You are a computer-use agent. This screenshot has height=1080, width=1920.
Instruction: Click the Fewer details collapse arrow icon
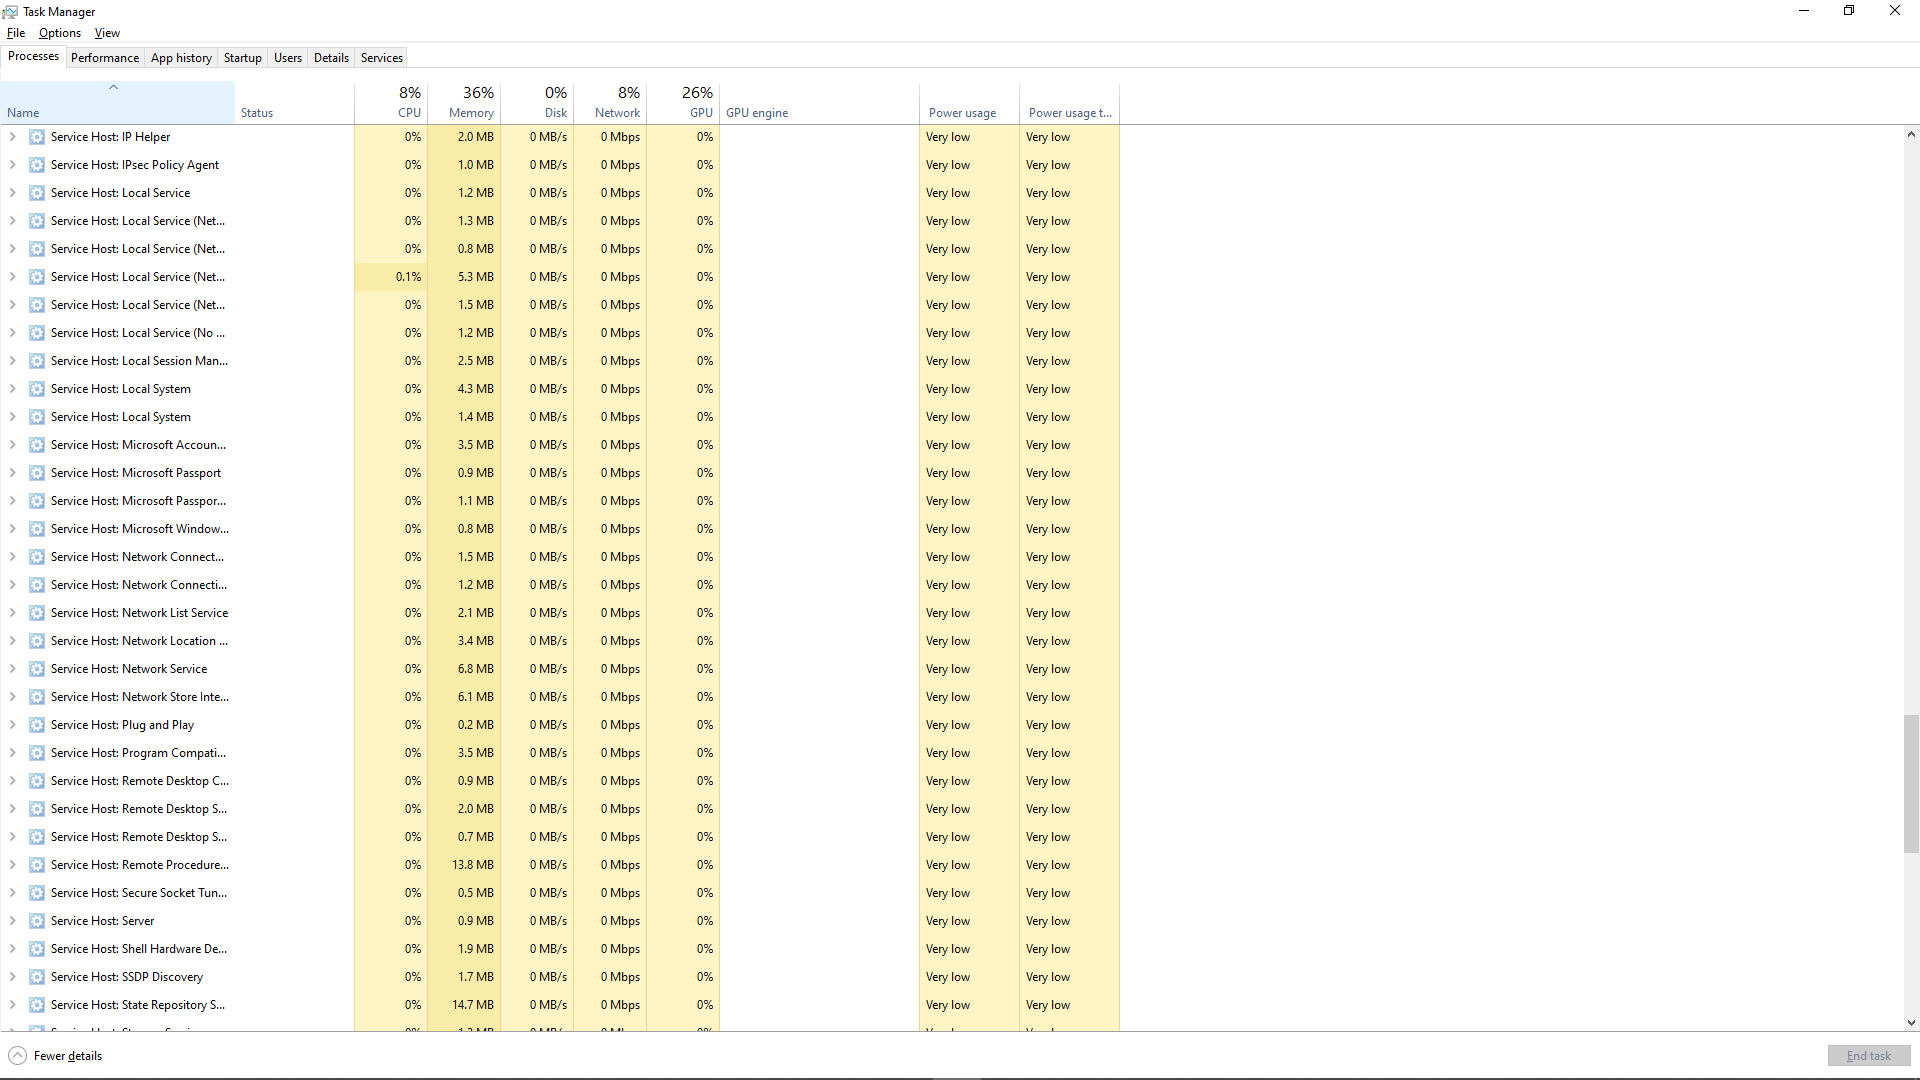tap(17, 1056)
